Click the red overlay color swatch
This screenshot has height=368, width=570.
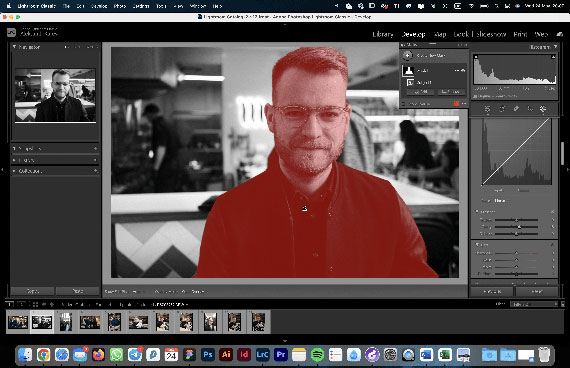click(x=456, y=104)
